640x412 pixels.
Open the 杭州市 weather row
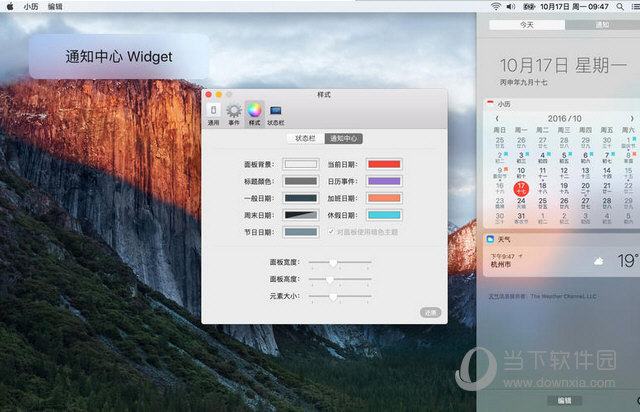pos(562,261)
